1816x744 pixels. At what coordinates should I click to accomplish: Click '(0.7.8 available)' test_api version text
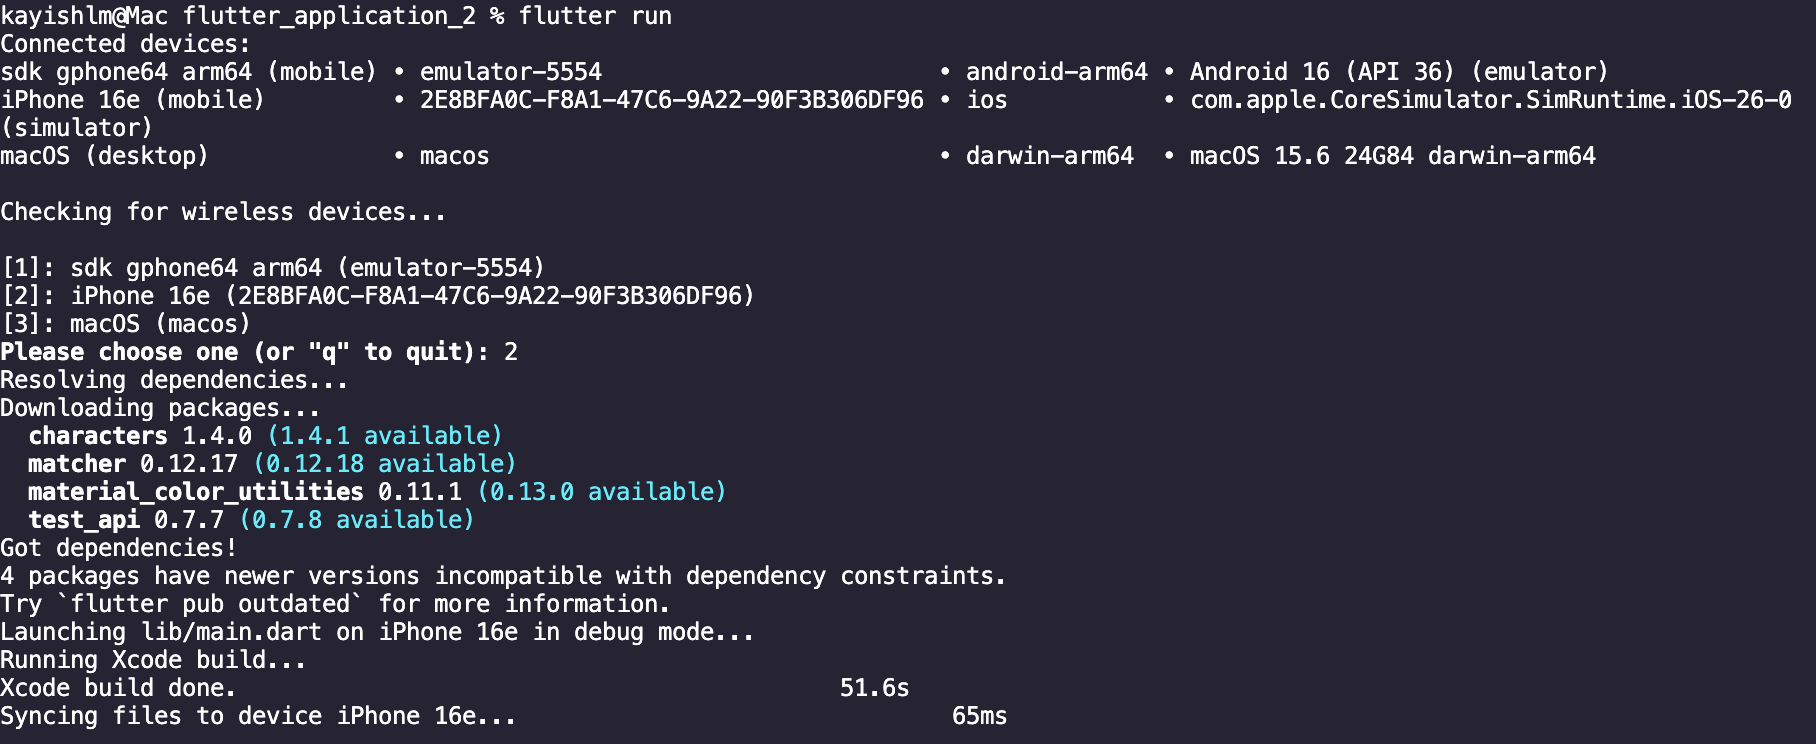(x=356, y=520)
